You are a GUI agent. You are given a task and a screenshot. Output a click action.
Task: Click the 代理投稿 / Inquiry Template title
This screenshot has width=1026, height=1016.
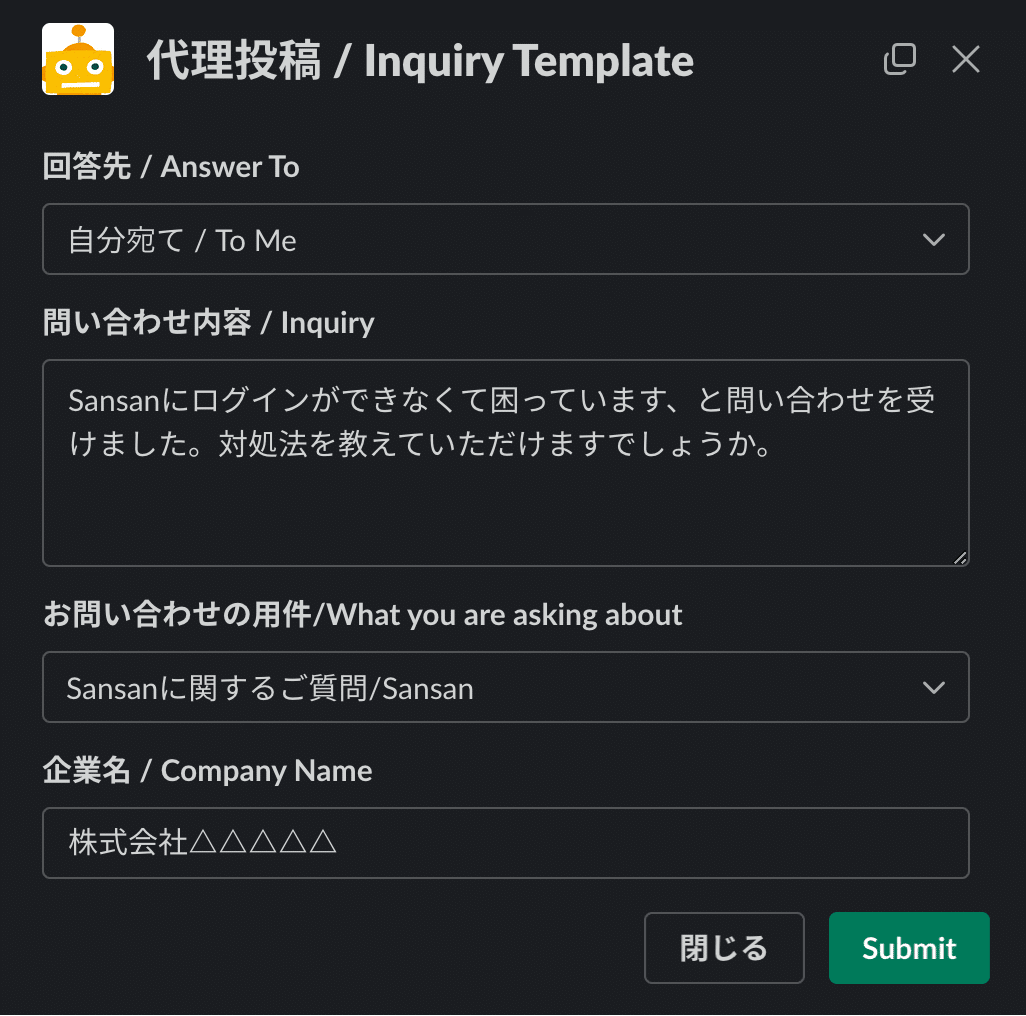tap(420, 60)
